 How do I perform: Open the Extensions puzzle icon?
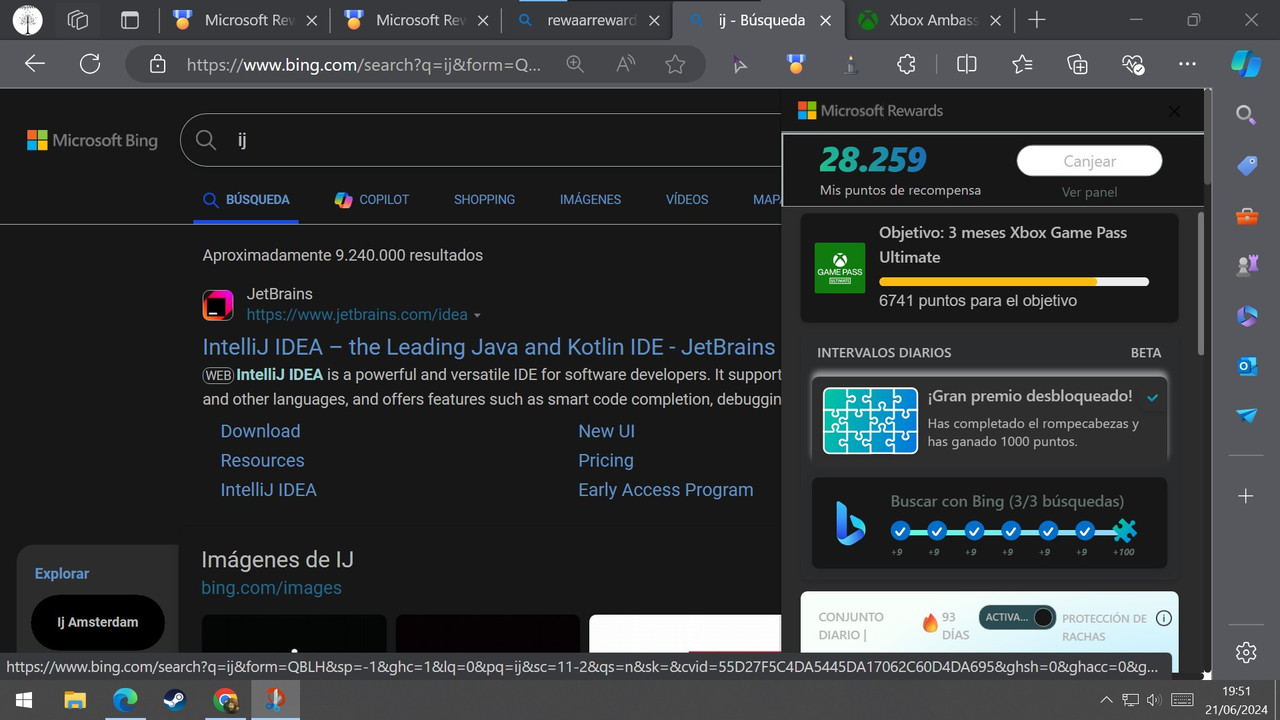(906, 64)
